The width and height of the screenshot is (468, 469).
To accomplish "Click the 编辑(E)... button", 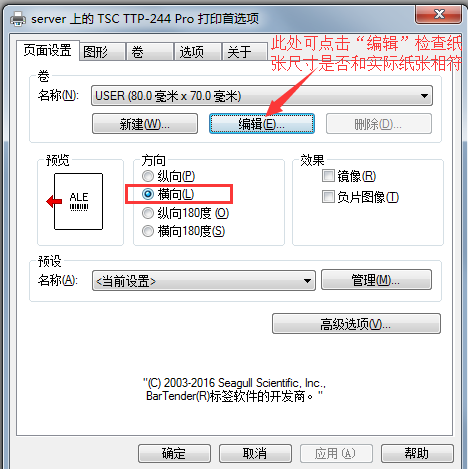I will pos(262,124).
